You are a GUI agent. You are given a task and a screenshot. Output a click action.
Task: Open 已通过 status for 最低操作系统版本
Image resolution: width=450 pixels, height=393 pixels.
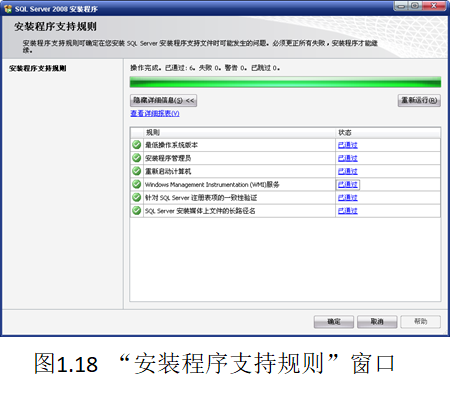click(347, 145)
